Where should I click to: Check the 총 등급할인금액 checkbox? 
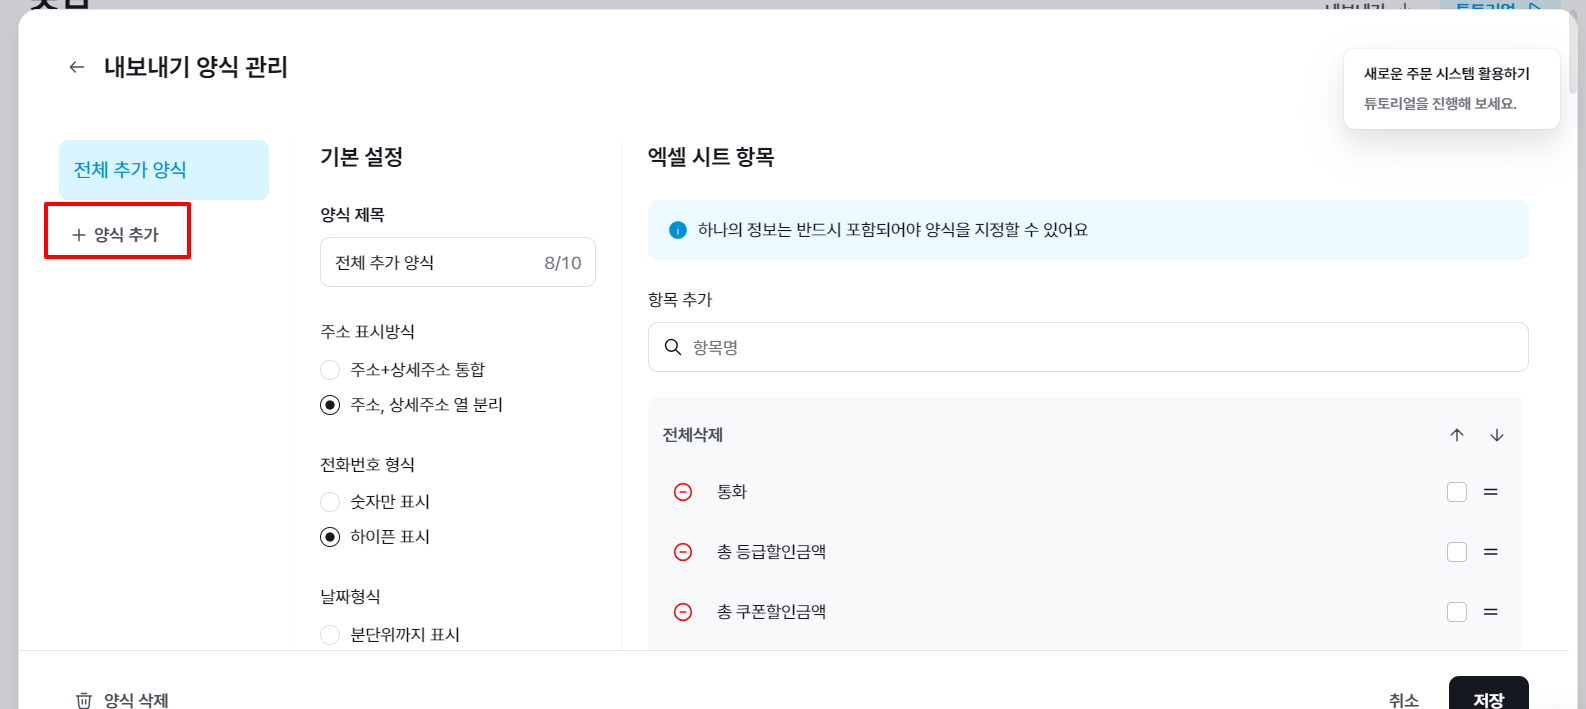[x=1457, y=552]
